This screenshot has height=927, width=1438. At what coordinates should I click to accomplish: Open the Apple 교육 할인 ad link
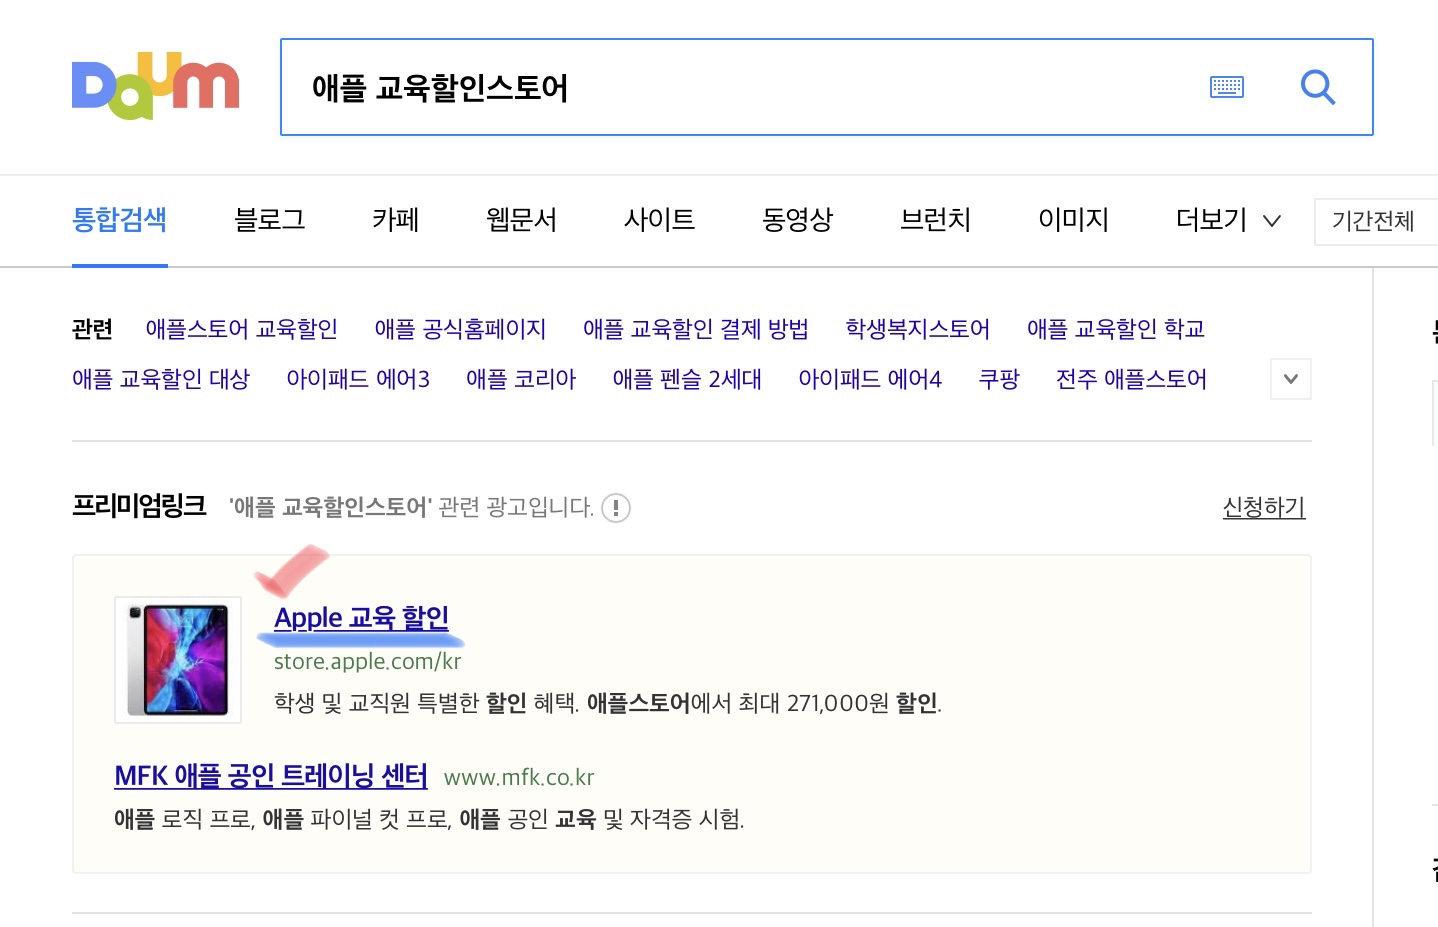point(361,618)
